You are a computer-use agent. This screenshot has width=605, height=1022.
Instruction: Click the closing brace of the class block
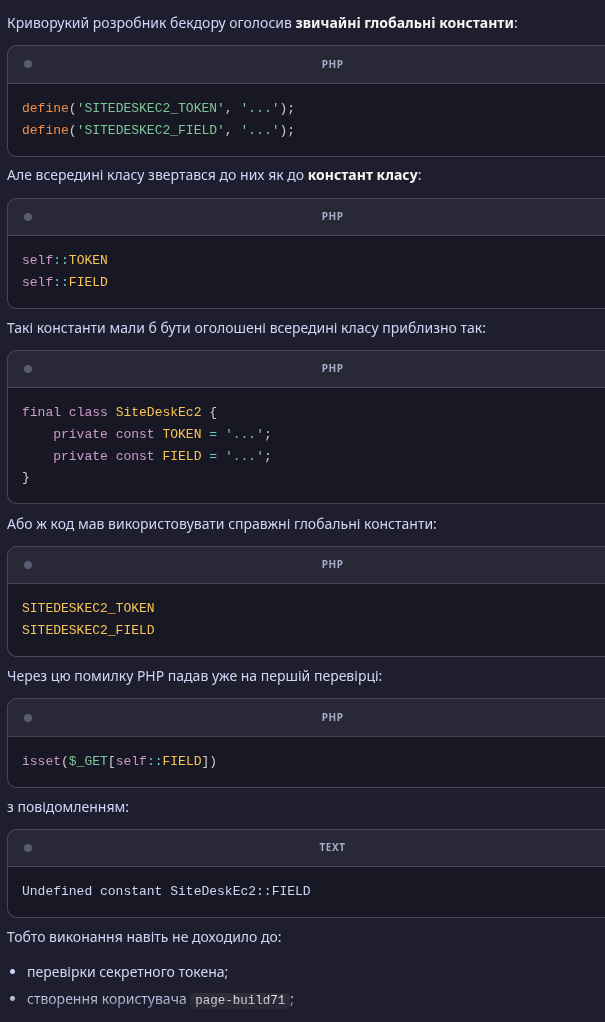point(25,477)
